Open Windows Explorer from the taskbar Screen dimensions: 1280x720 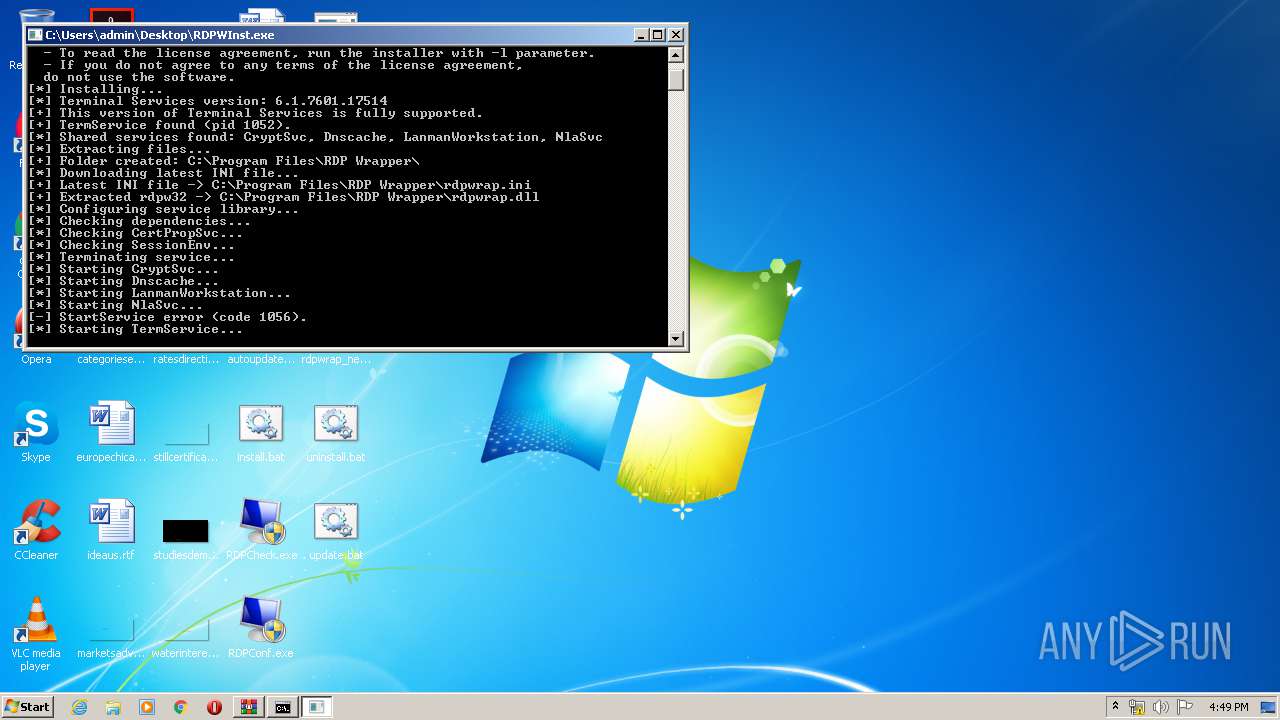pyautogui.click(x=113, y=707)
